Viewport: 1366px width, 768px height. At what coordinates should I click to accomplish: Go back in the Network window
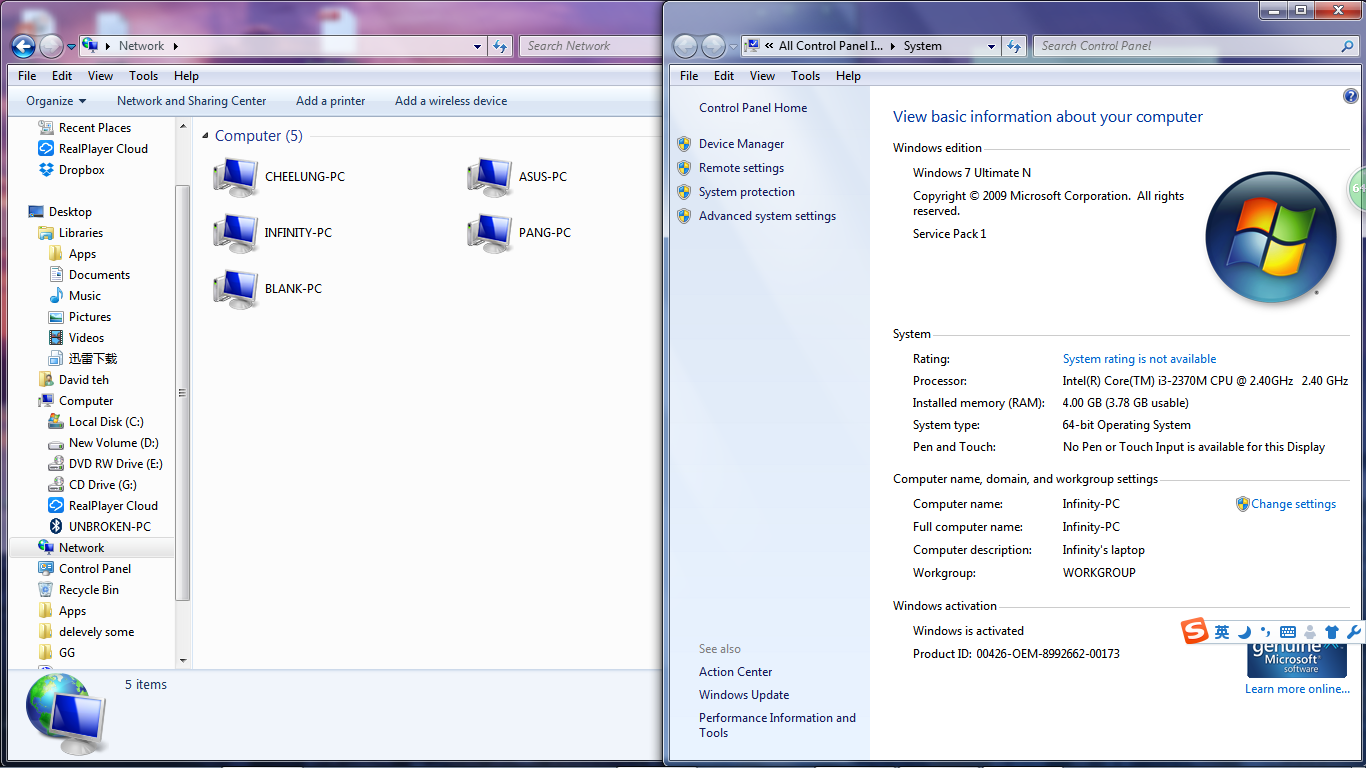click(x=24, y=46)
